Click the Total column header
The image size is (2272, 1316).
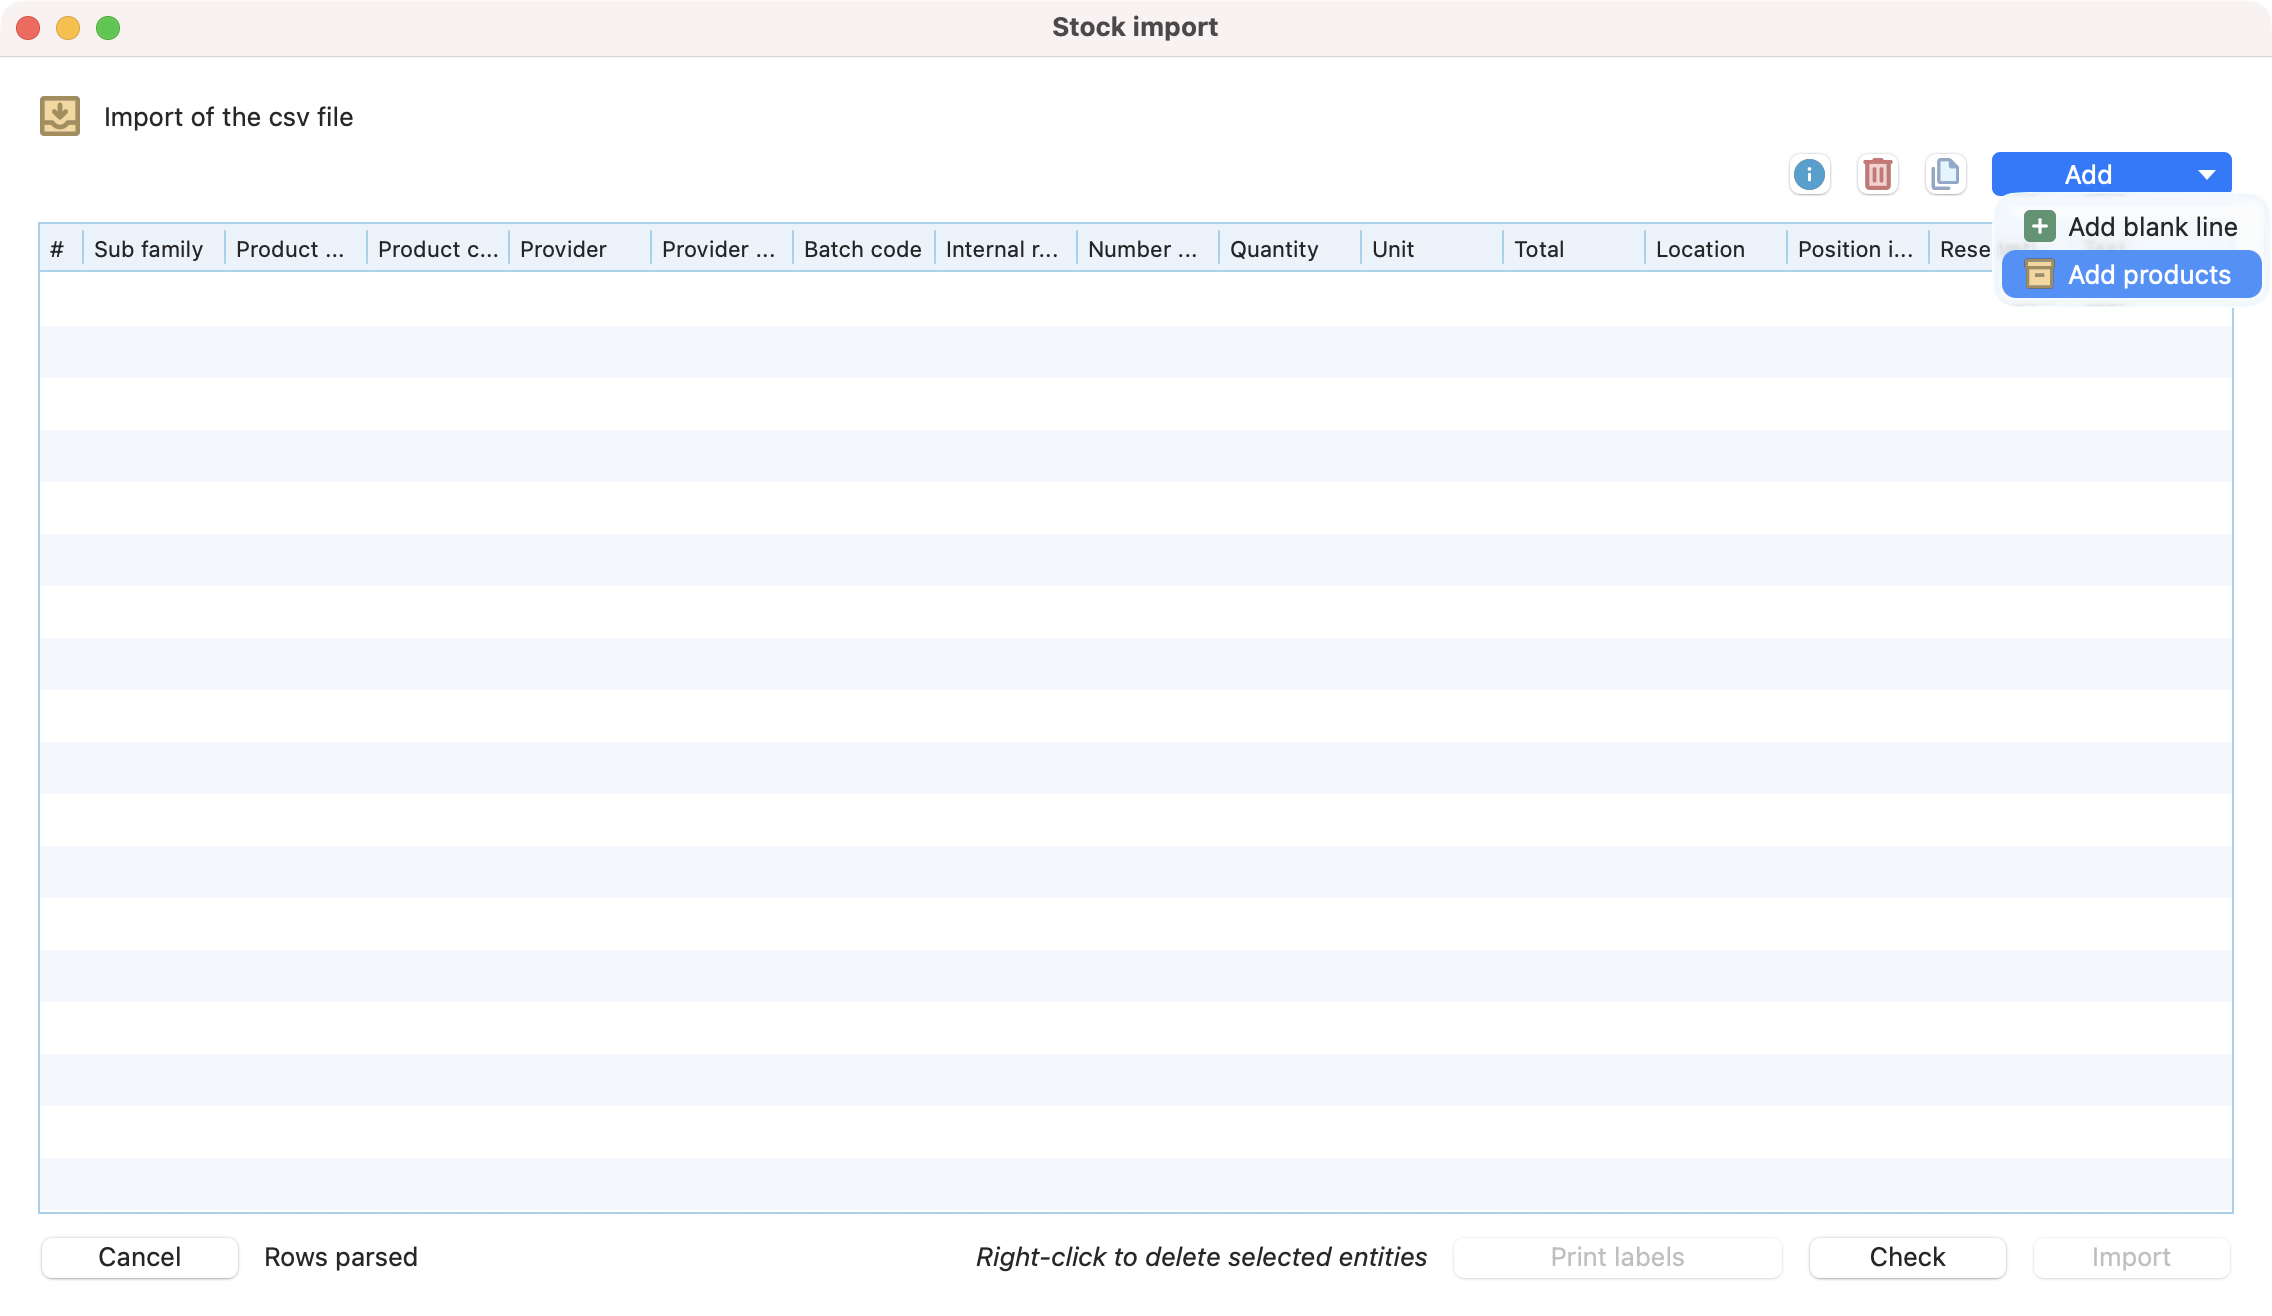coord(1539,249)
